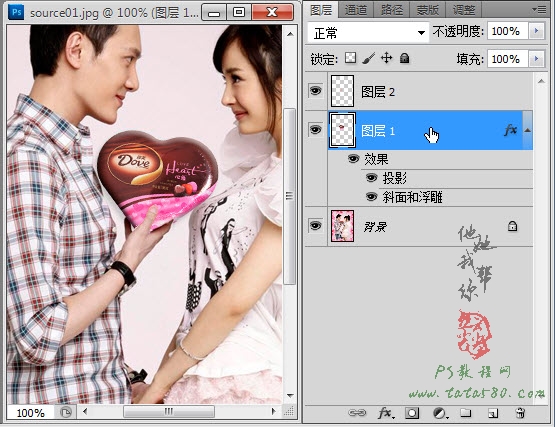The height and width of the screenshot is (427, 555).
Task: Maximize the source01.jpg document window
Action: pyautogui.click(x=239, y=13)
